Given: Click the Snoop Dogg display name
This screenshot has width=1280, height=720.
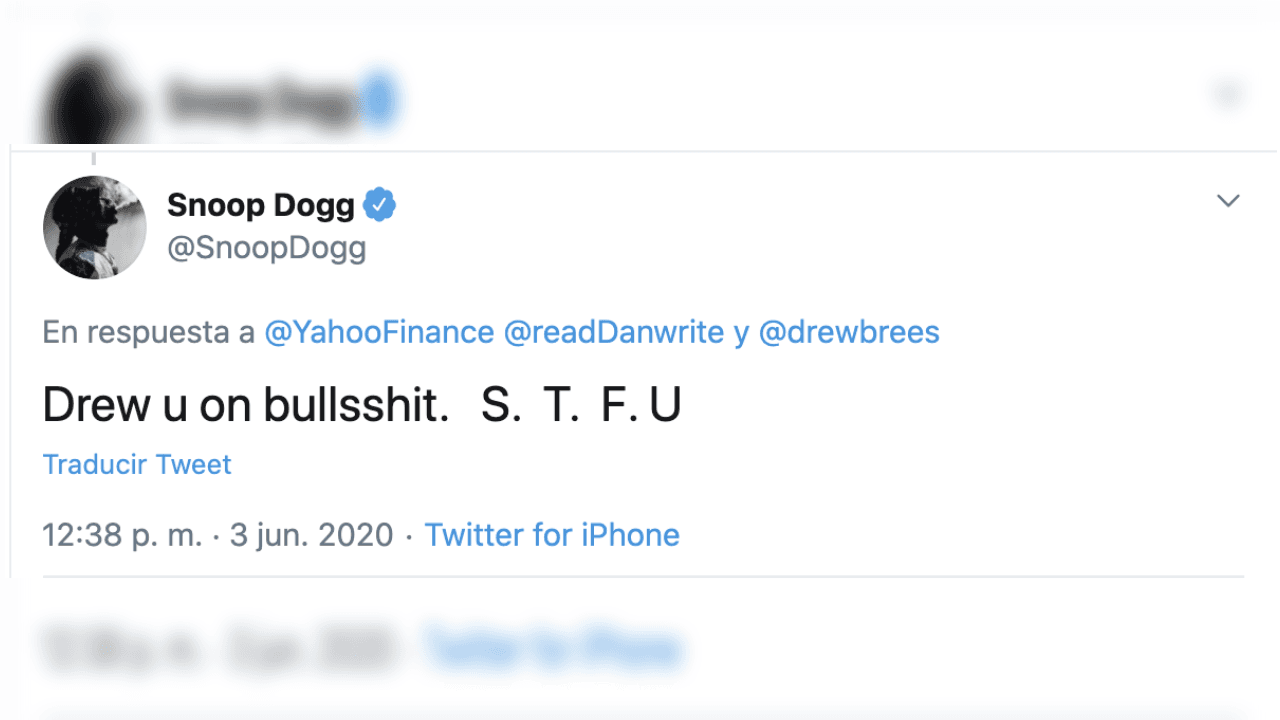Looking at the screenshot, I should [x=259, y=203].
